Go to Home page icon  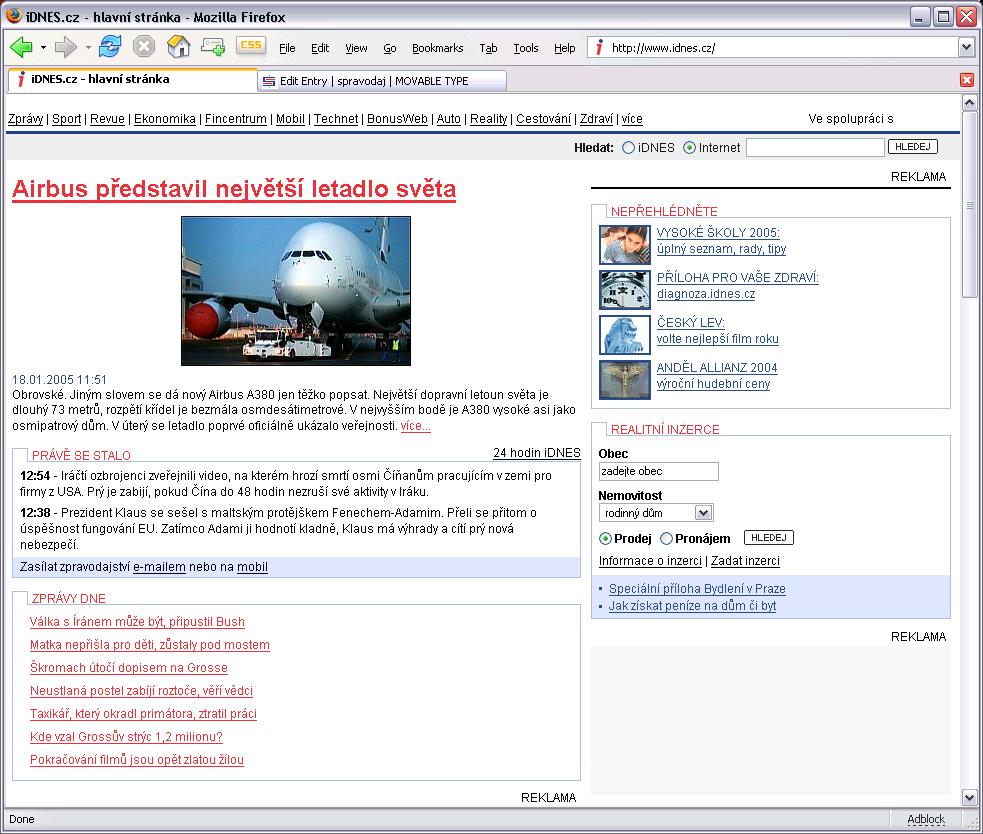click(x=178, y=46)
